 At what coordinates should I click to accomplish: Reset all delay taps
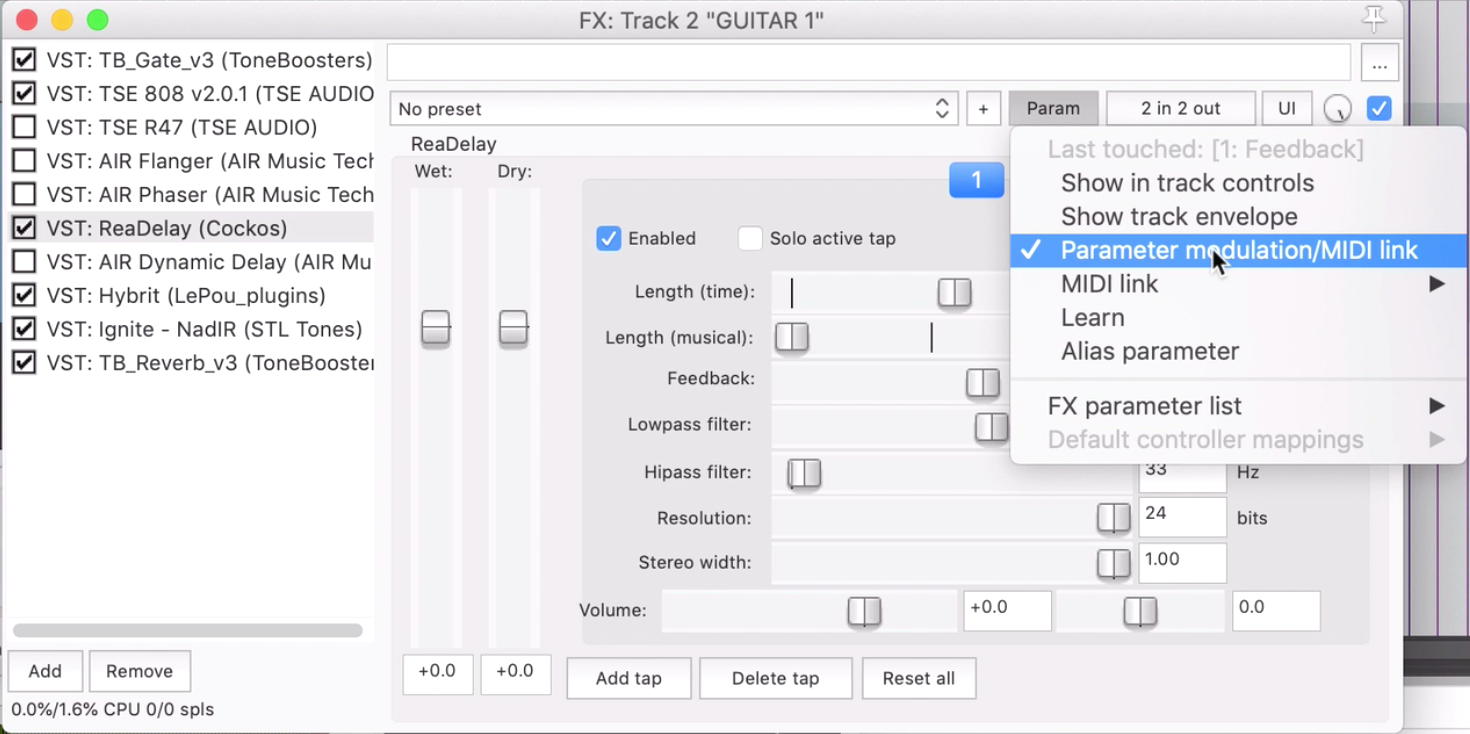918,678
